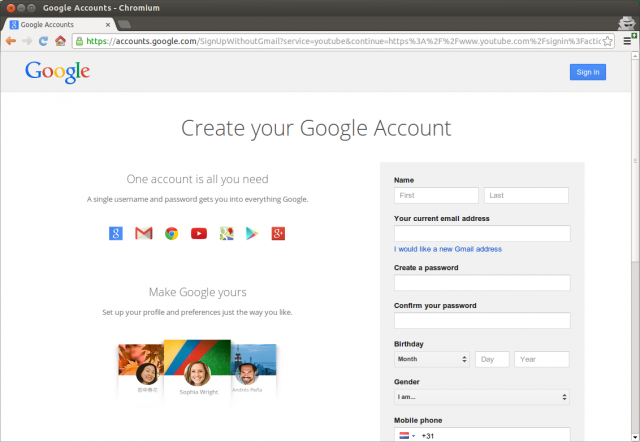The height and width of the screenshot is (442, 640).
Task: Click the Confirm your password field
Action: 482,321
